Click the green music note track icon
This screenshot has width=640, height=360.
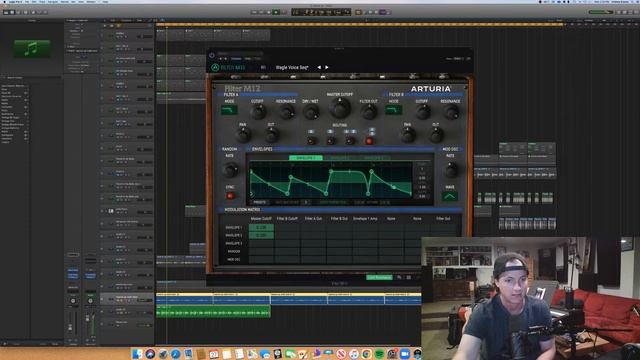click(32, 49)
